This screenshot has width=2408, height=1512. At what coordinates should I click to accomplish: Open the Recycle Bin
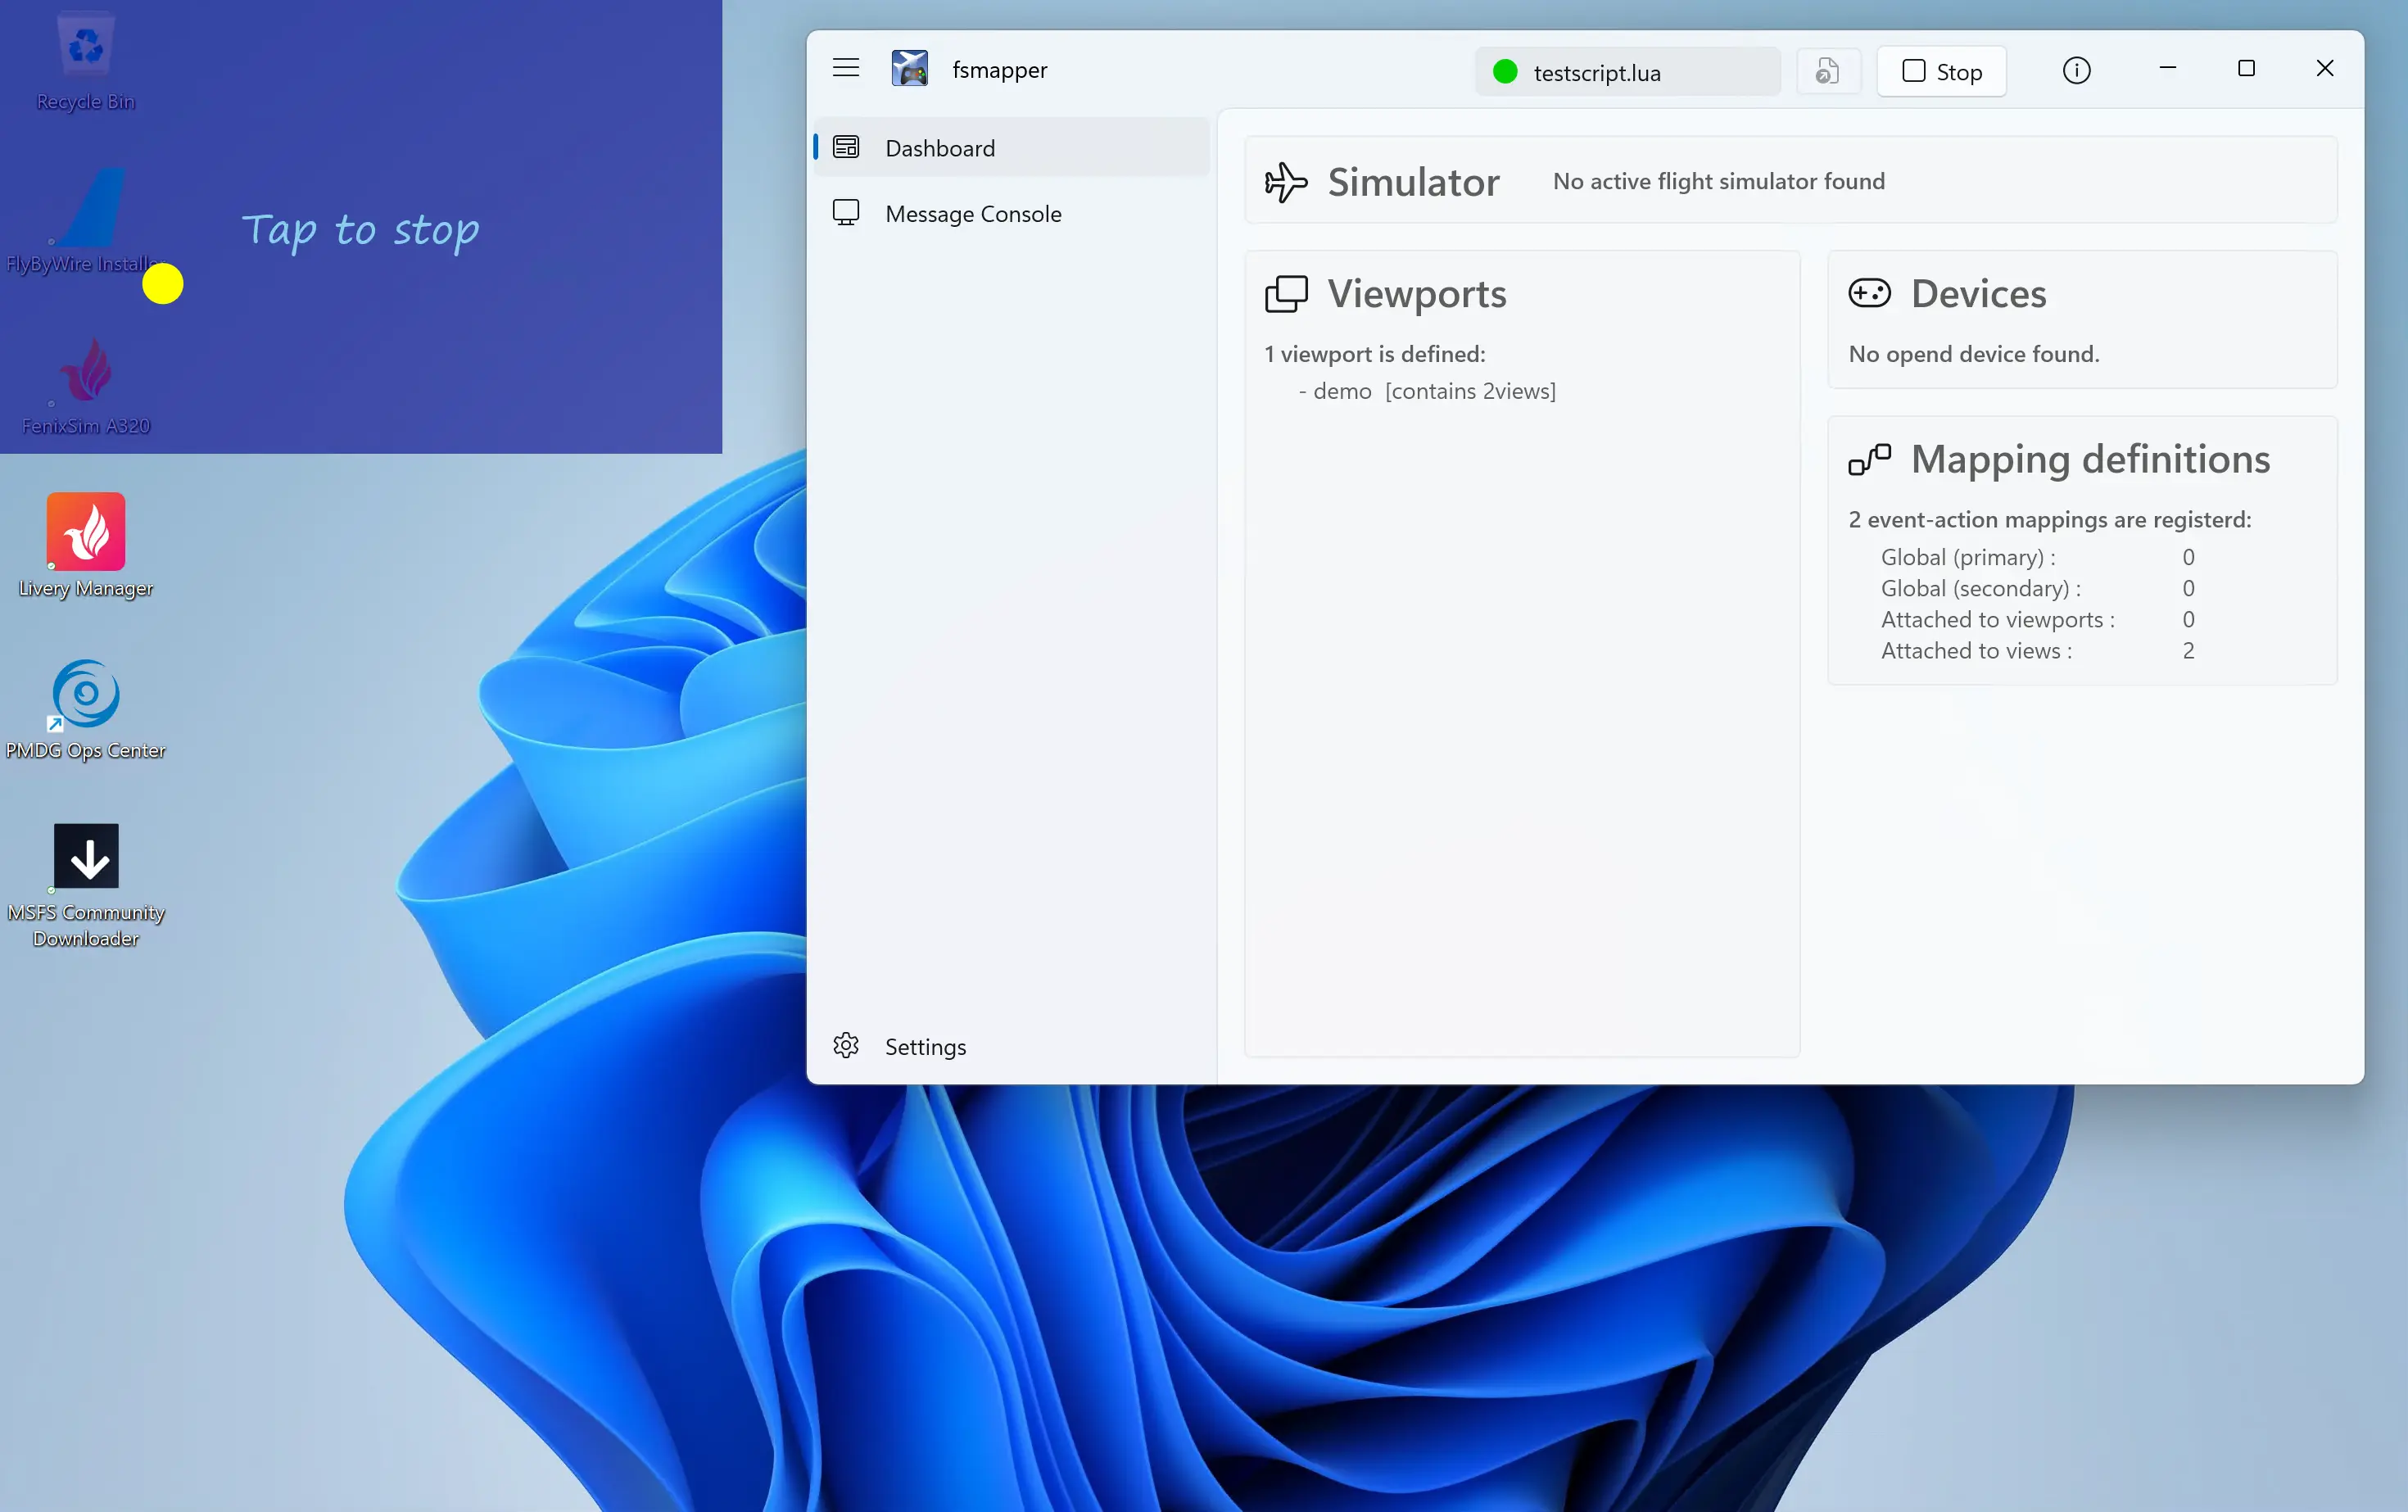pos(84,44)
